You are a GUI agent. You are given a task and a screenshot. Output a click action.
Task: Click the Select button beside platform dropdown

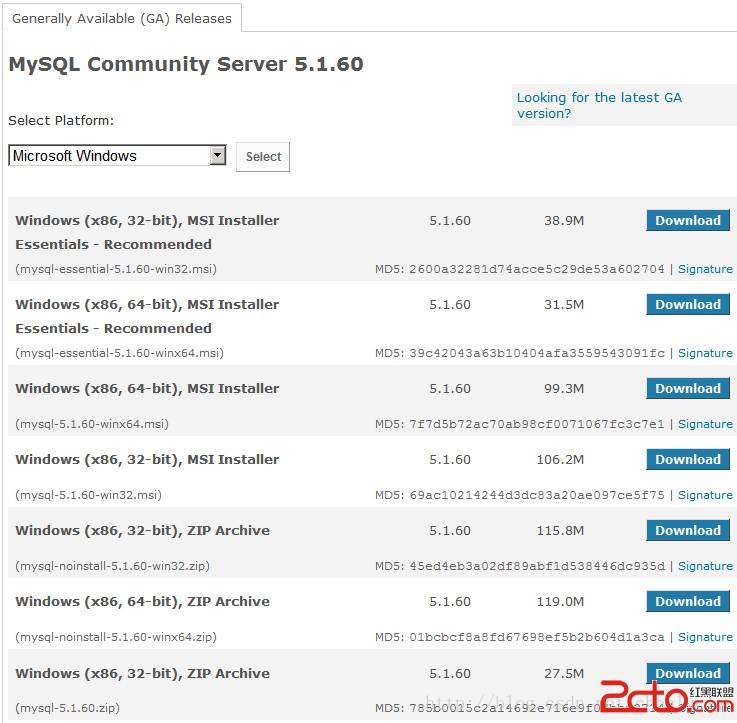tap(263, 157)
